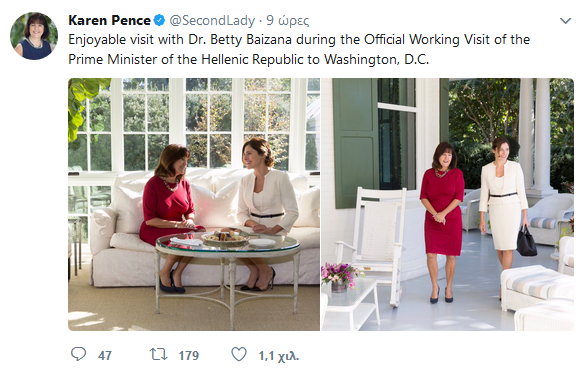Click the reply count 47
The height and width of the screenshot is (369, 583).
[104, 356]
